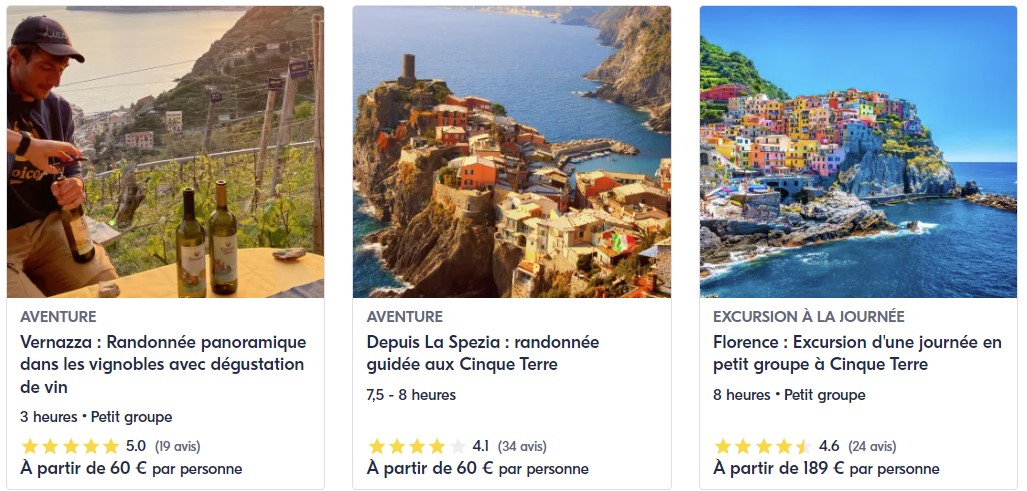Click the La Spezia guided hike title

(x=482, y=353)
